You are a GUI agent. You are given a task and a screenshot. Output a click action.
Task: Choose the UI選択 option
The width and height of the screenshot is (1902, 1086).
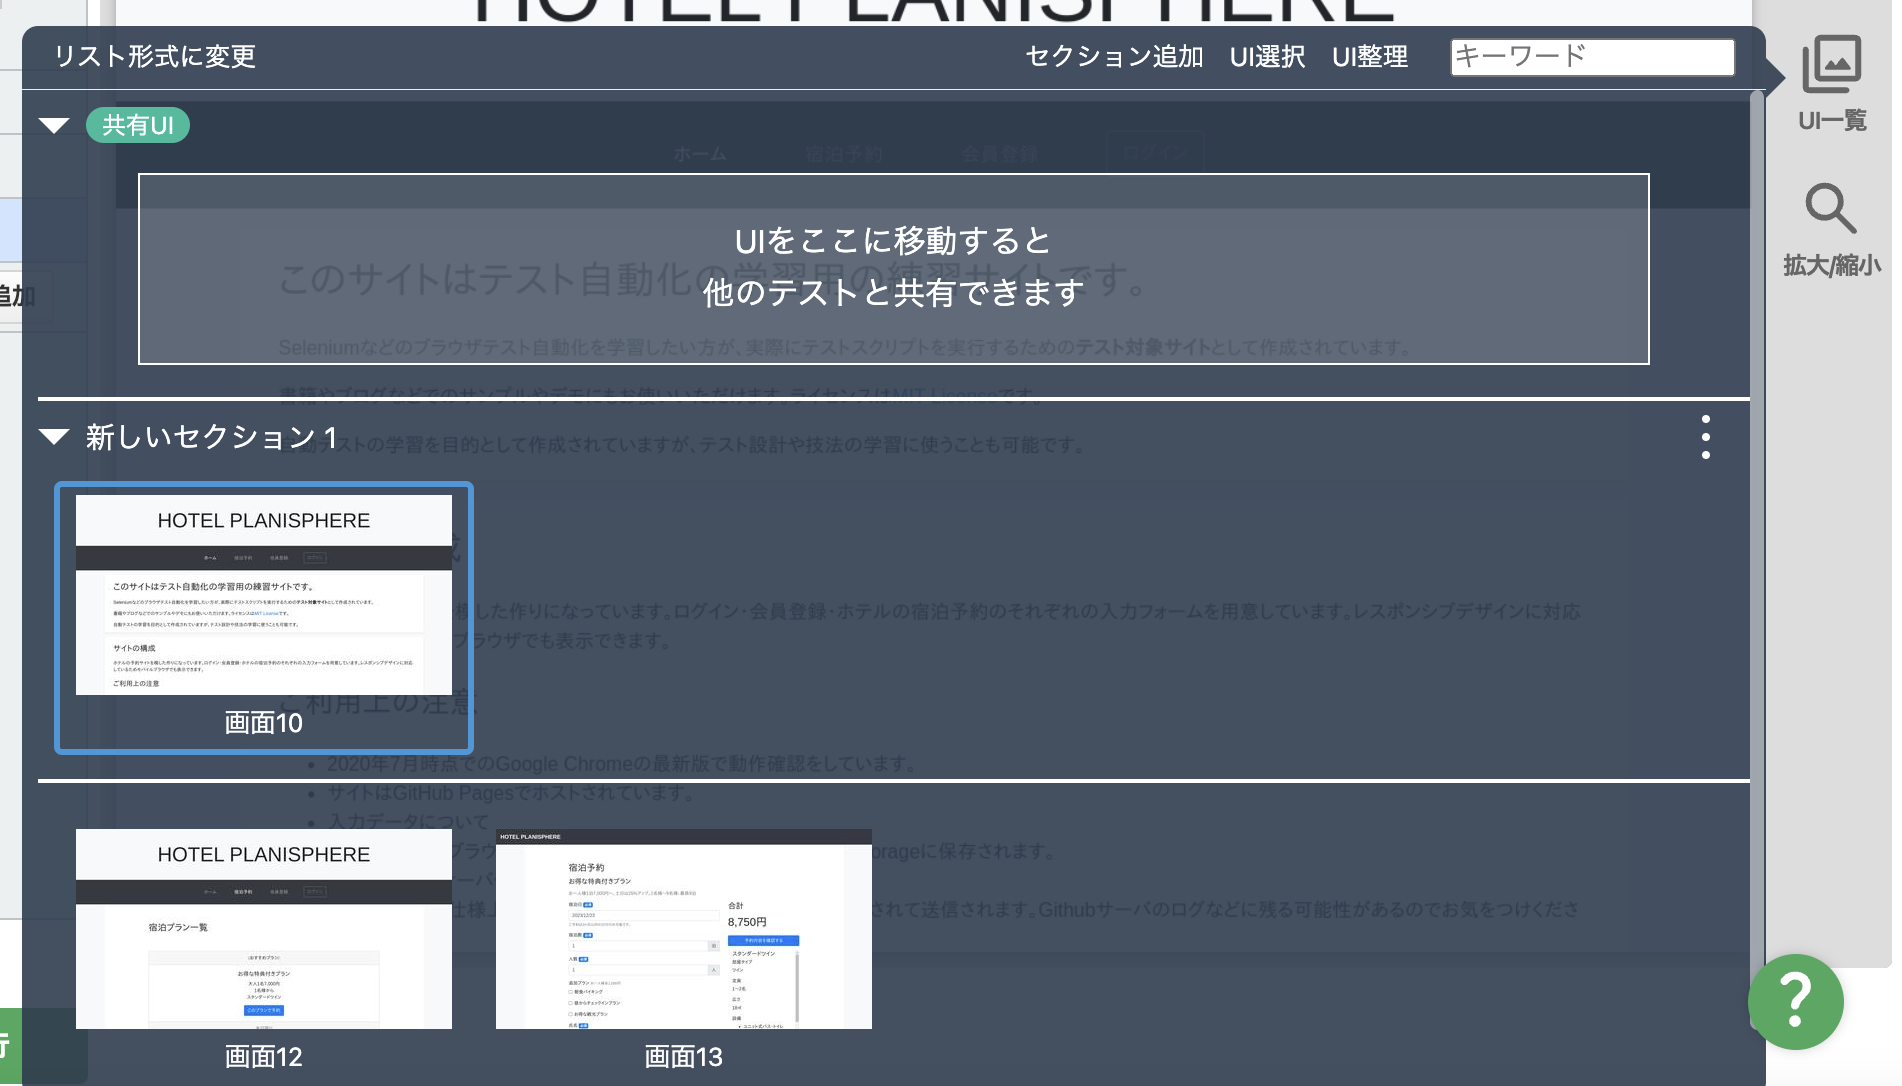(1267, 56)
